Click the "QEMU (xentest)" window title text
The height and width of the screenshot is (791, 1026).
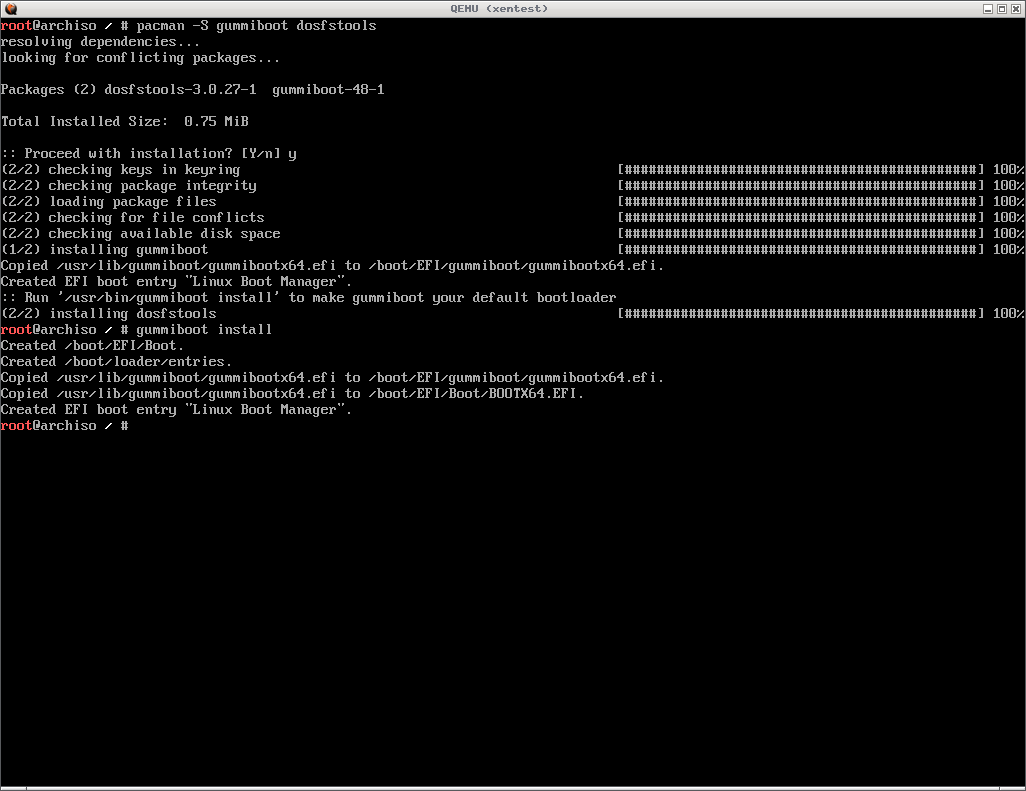pos(512,8)
